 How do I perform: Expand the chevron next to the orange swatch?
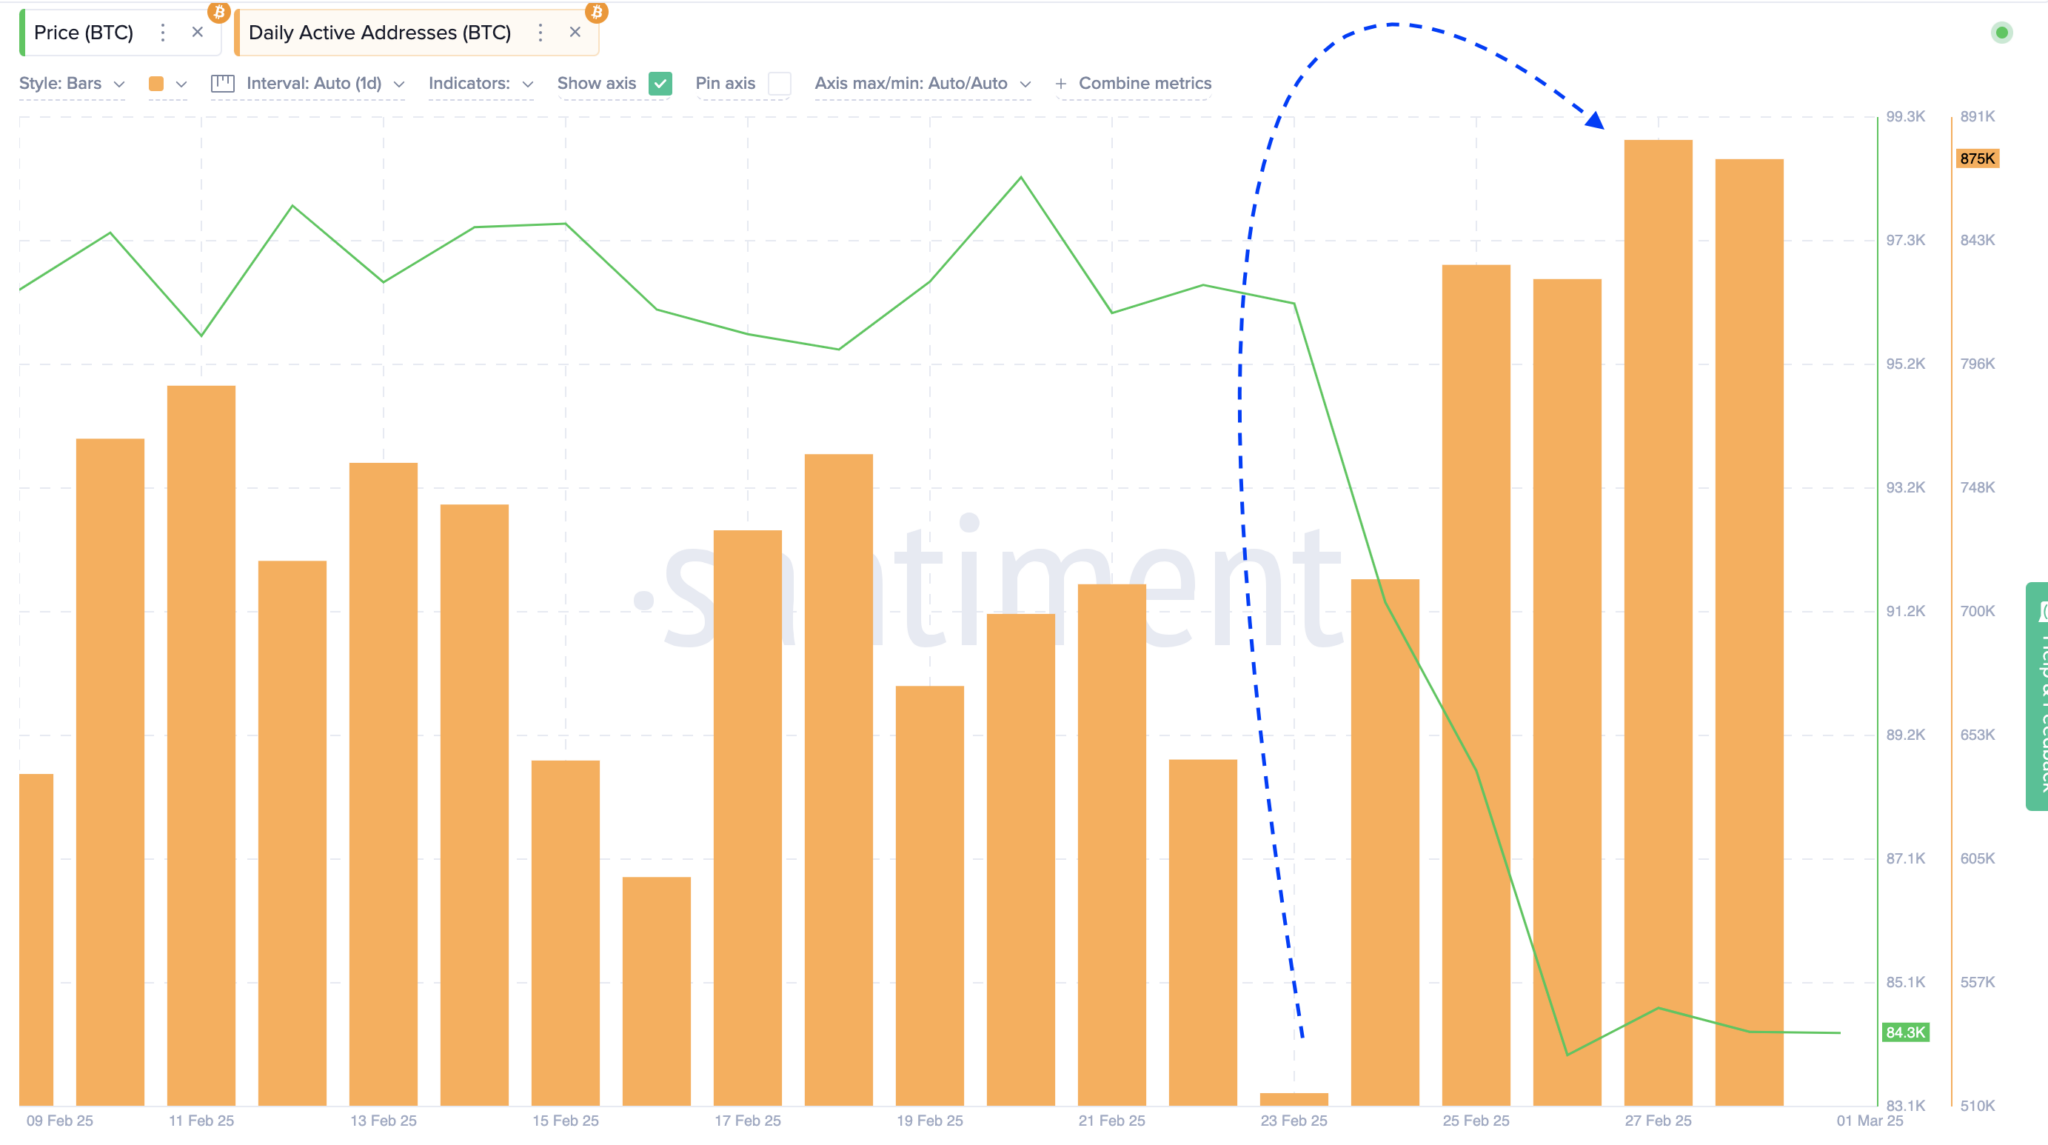[x=181, y=84]
